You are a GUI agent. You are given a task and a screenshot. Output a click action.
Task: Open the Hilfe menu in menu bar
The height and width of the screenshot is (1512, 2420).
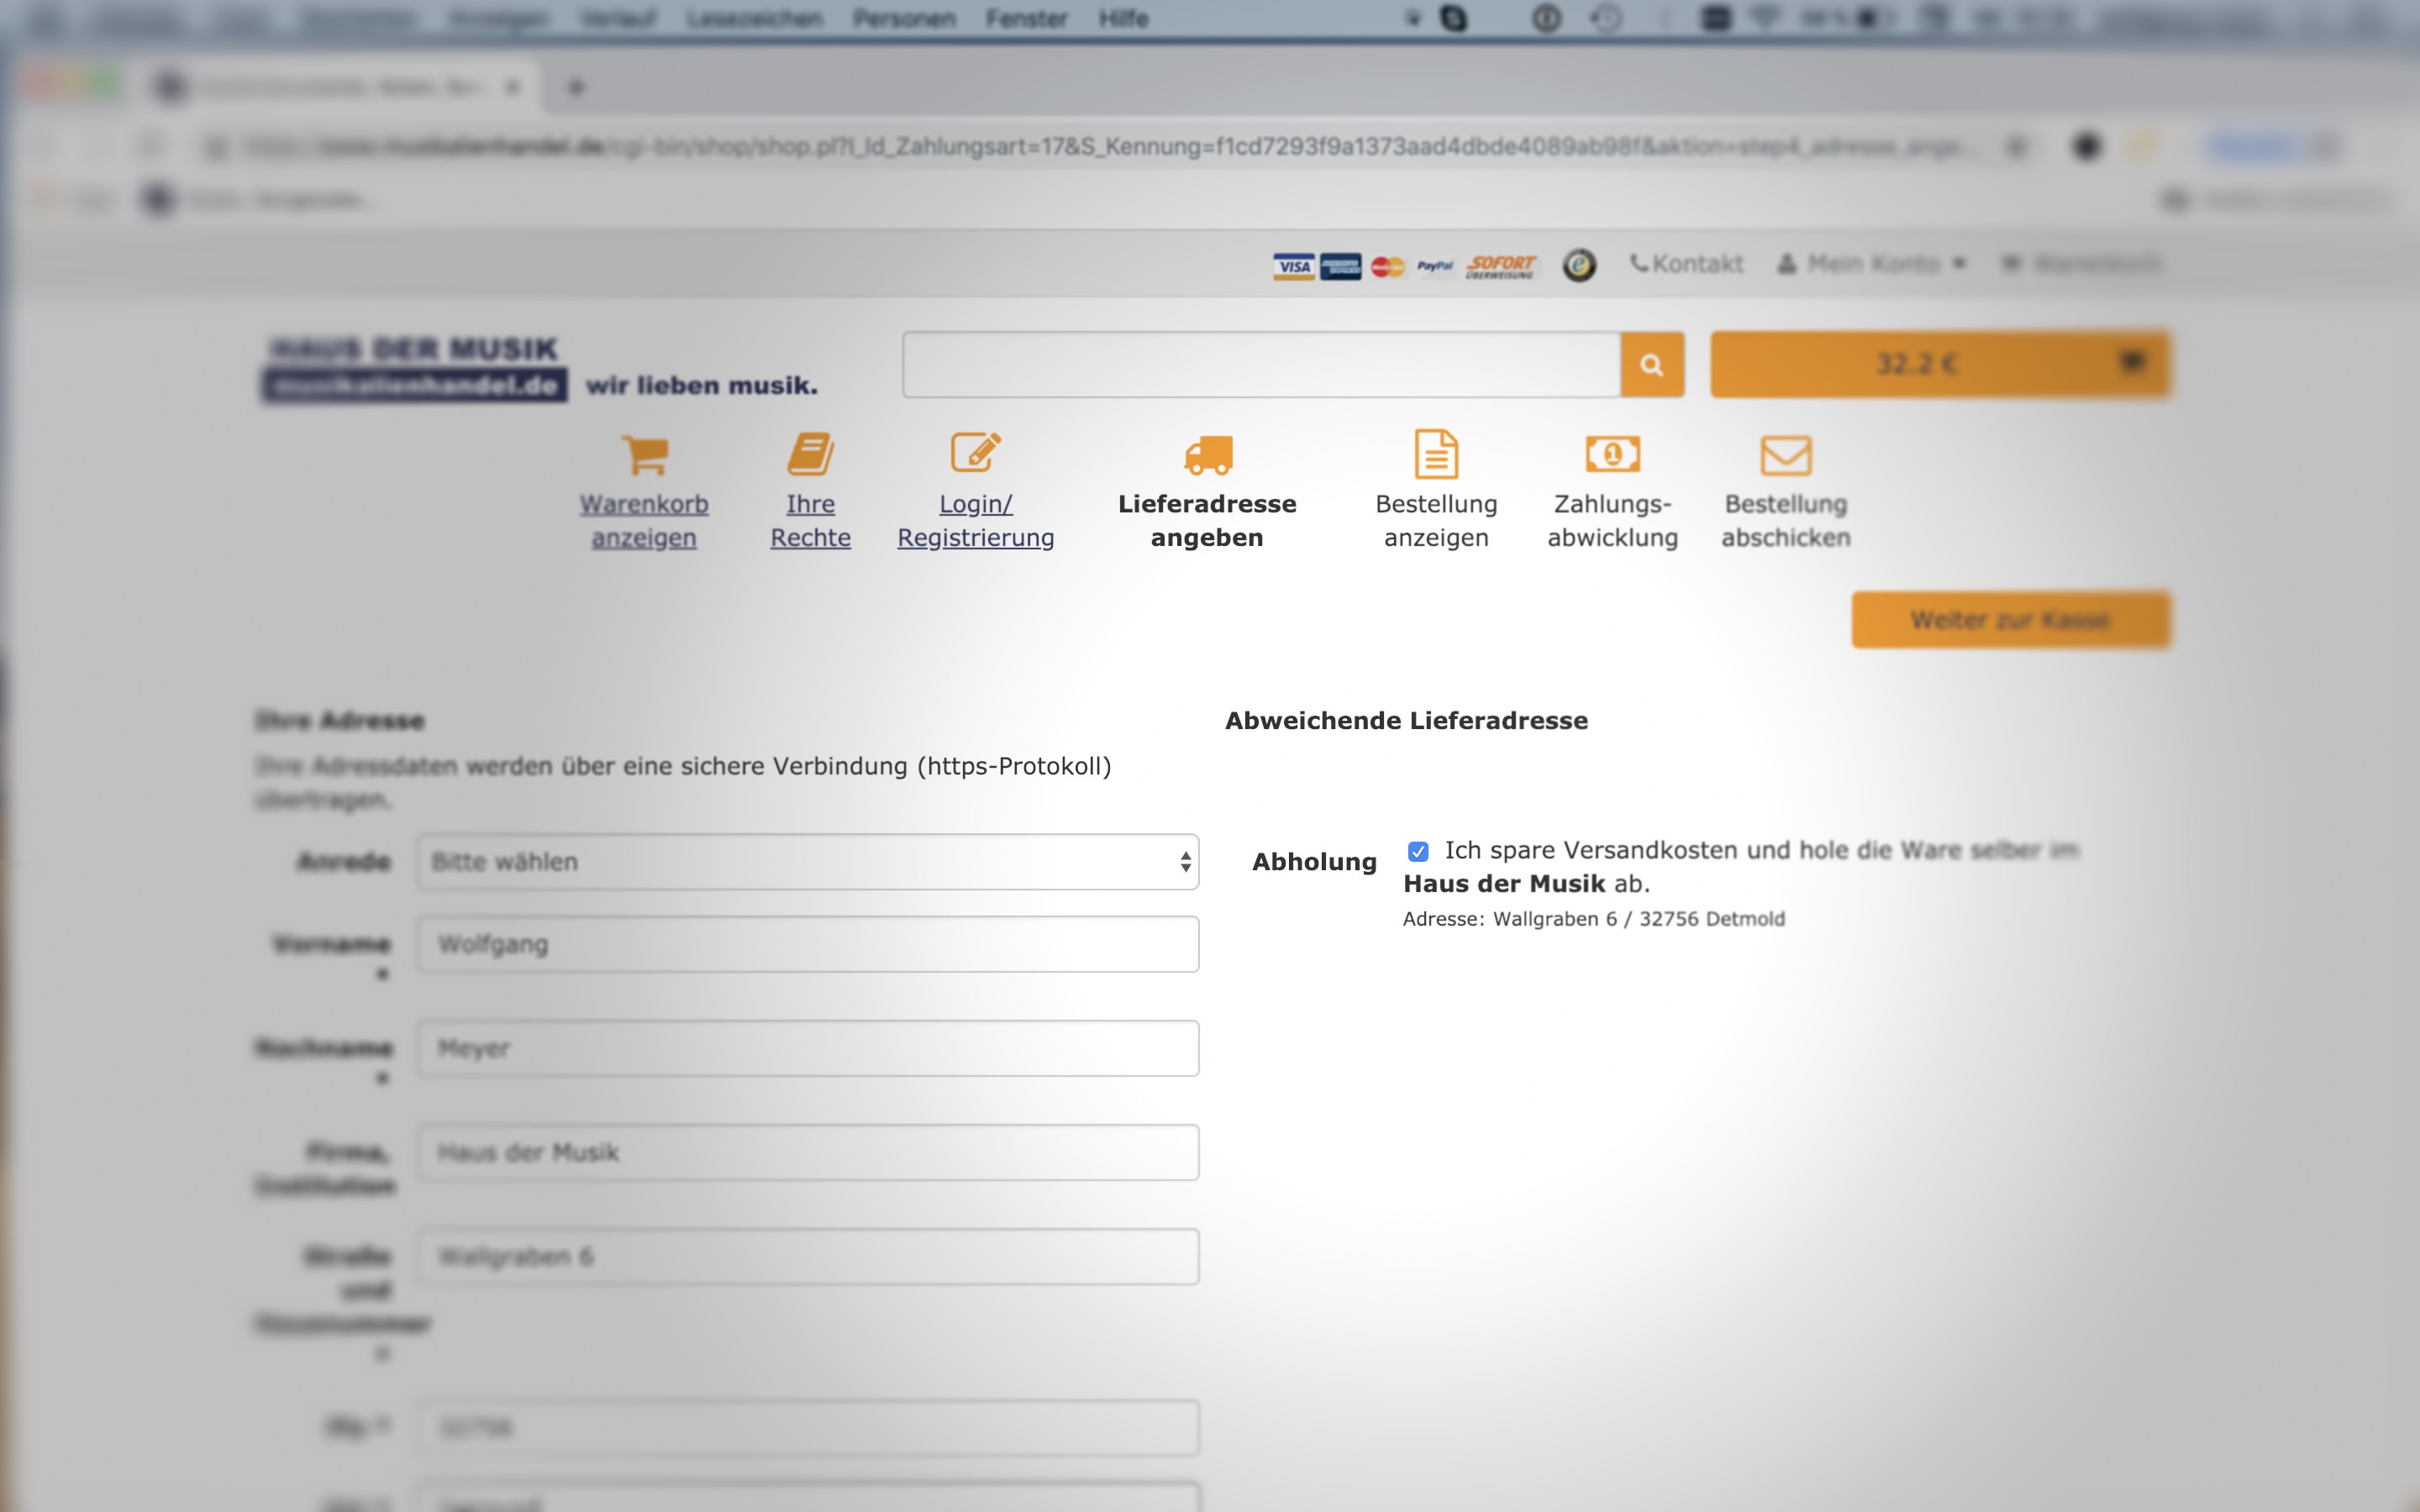[x=1123, y=19]
